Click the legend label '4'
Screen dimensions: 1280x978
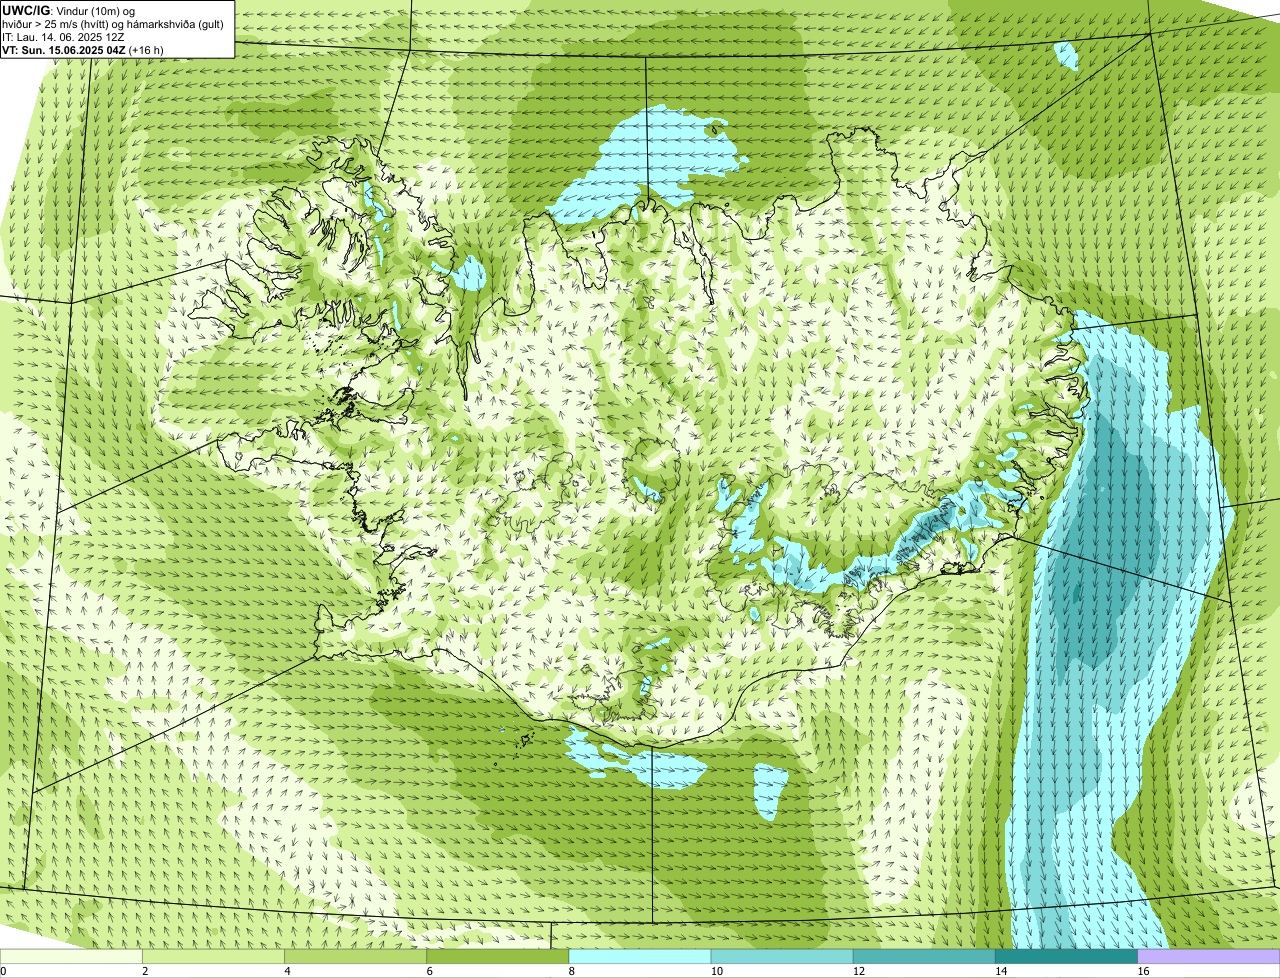pos(287,971)
